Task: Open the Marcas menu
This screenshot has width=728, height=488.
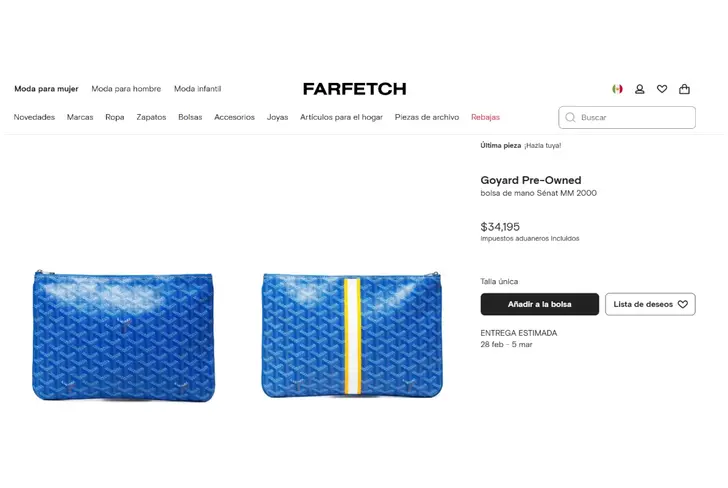Action: (80, 117)
